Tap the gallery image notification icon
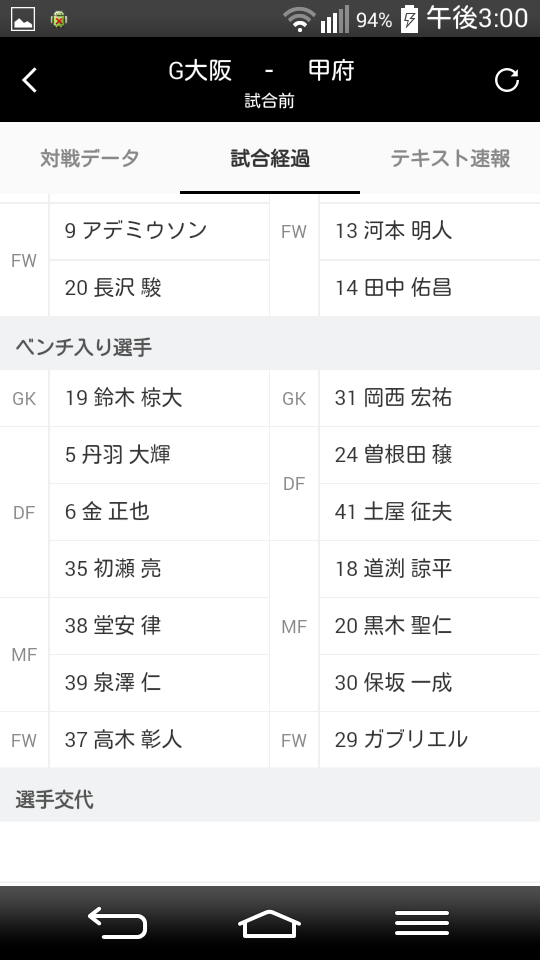This screenshot has height=960, width=540. pyautogui.click(x=23, y=19)
